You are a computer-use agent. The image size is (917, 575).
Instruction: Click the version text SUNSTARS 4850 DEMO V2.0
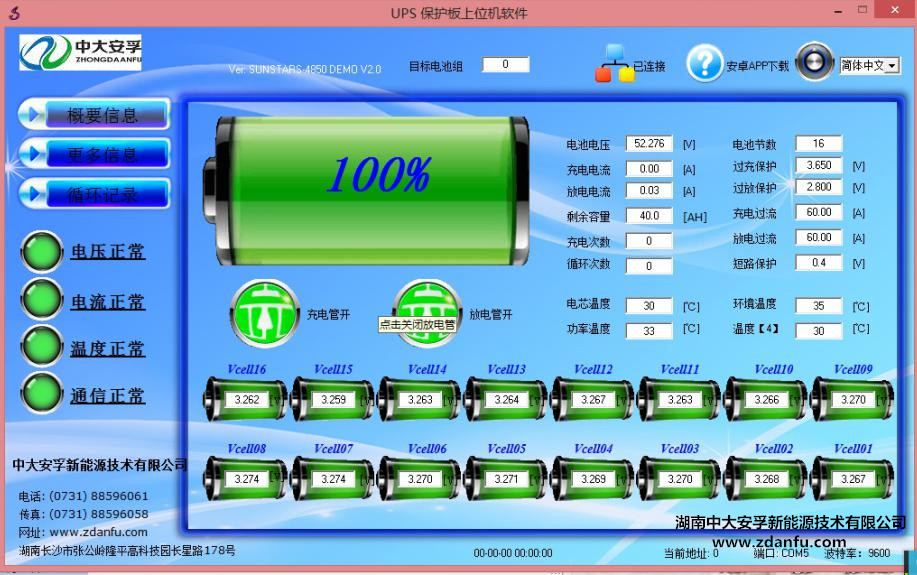315,69
